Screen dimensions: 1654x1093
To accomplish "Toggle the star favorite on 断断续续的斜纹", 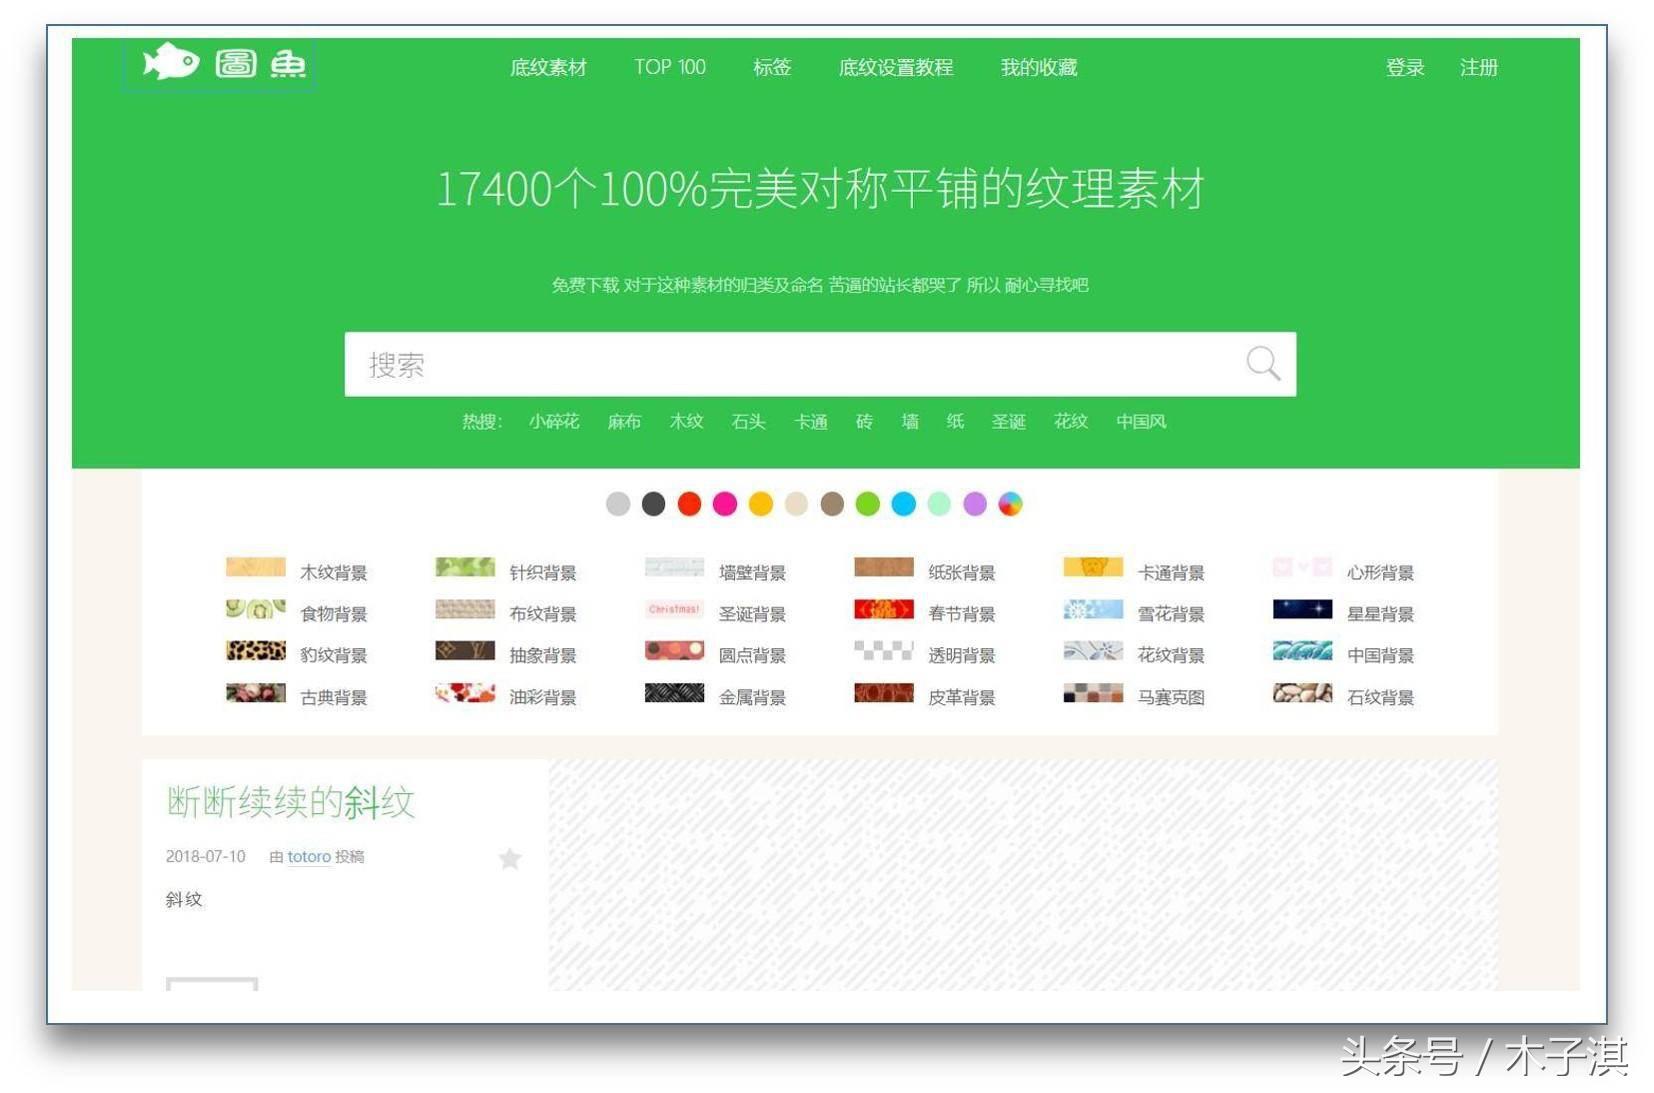I will point(510,858).
